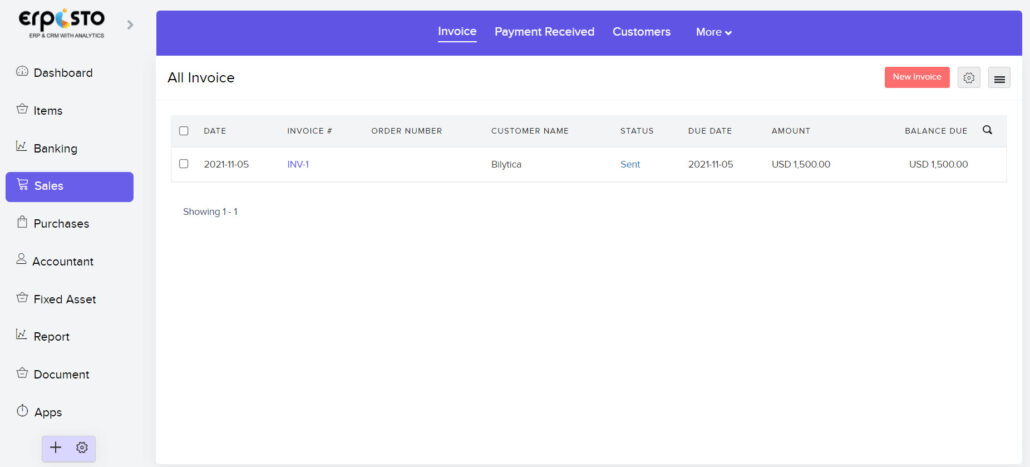Open the table search magnifier icon
The image size is (1030, 467).
tap(987, 130)
